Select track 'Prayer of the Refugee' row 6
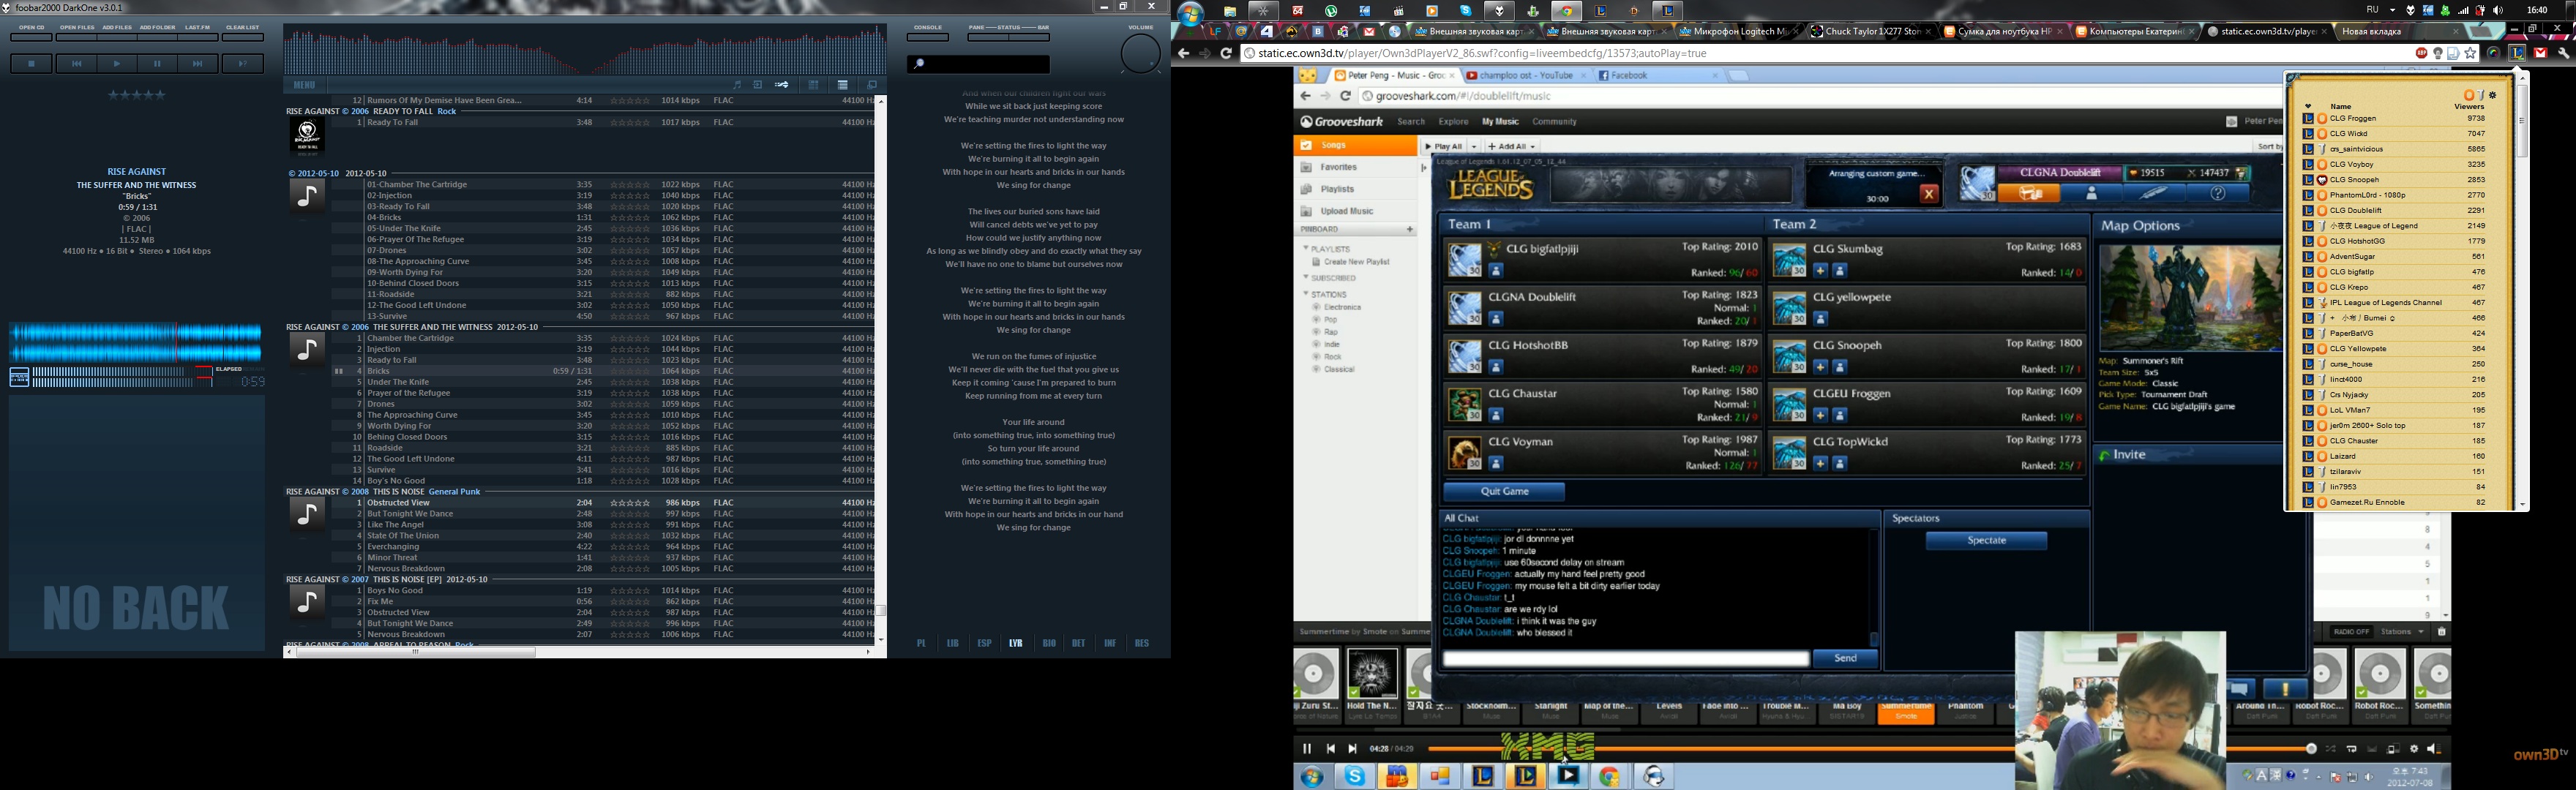 click(604, 393)
